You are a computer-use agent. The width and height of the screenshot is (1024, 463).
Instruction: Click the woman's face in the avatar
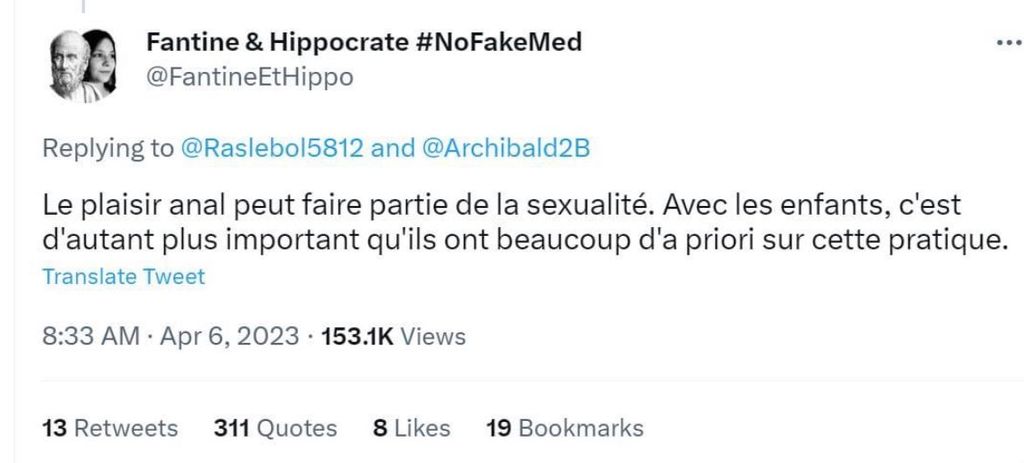[x=102, y=62]
